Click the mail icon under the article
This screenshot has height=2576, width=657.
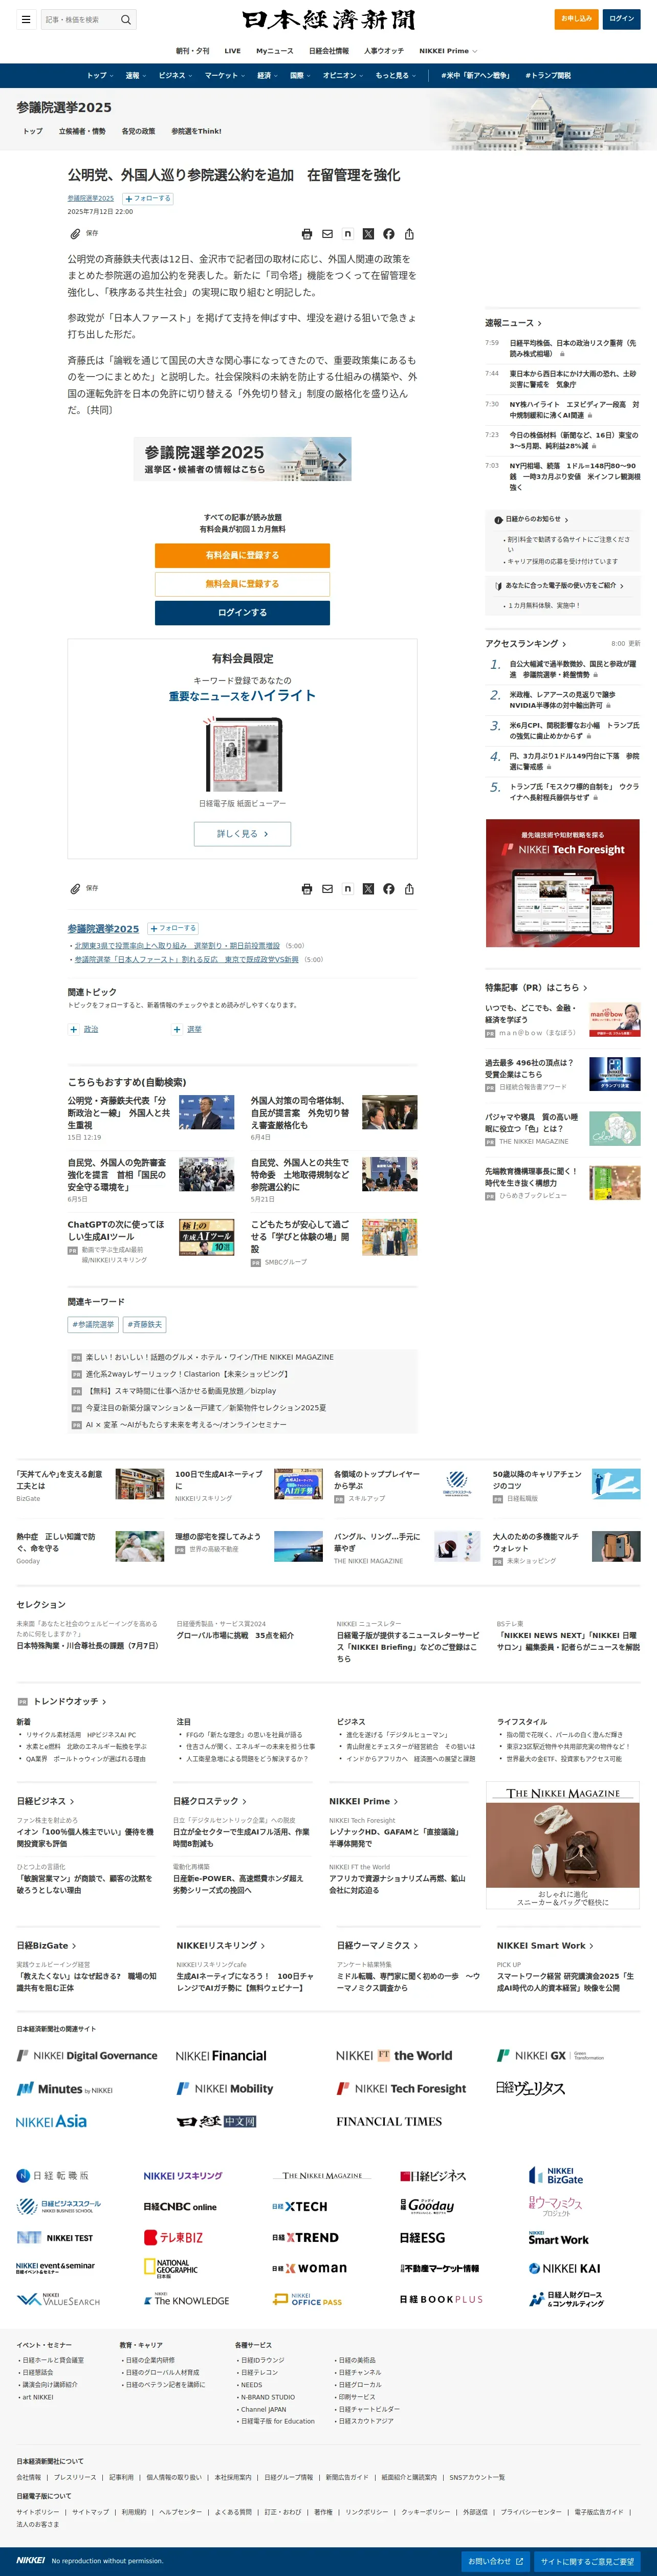pos(327,889)
